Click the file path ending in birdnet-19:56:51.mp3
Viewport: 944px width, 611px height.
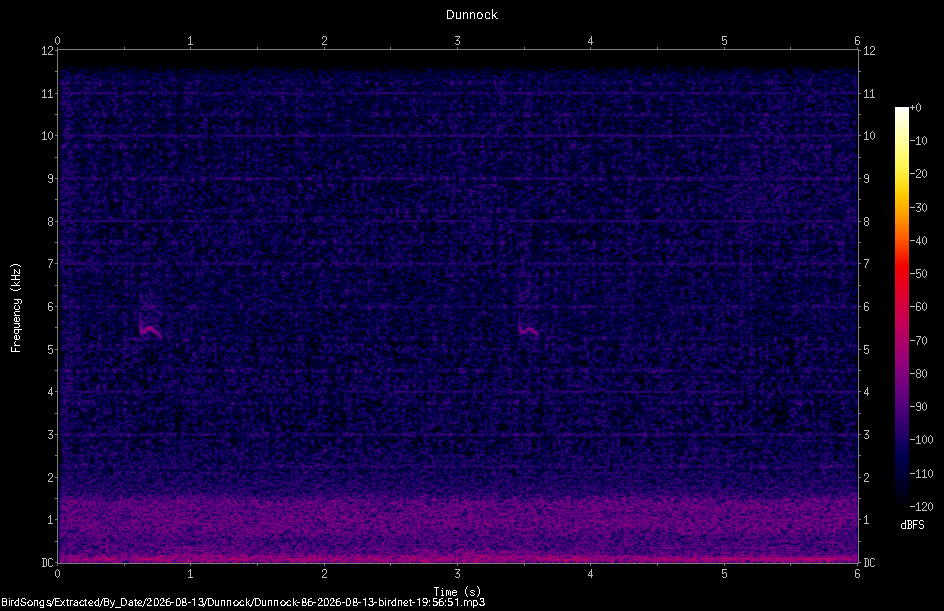pos(243,602)
